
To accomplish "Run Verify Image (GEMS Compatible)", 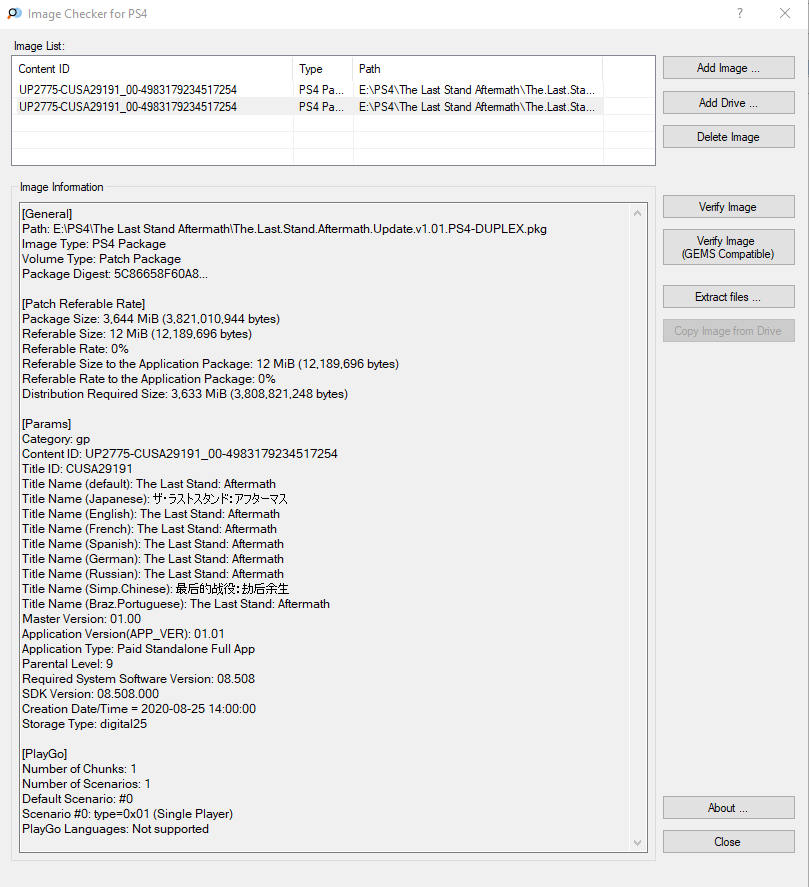I will (729, 247).
